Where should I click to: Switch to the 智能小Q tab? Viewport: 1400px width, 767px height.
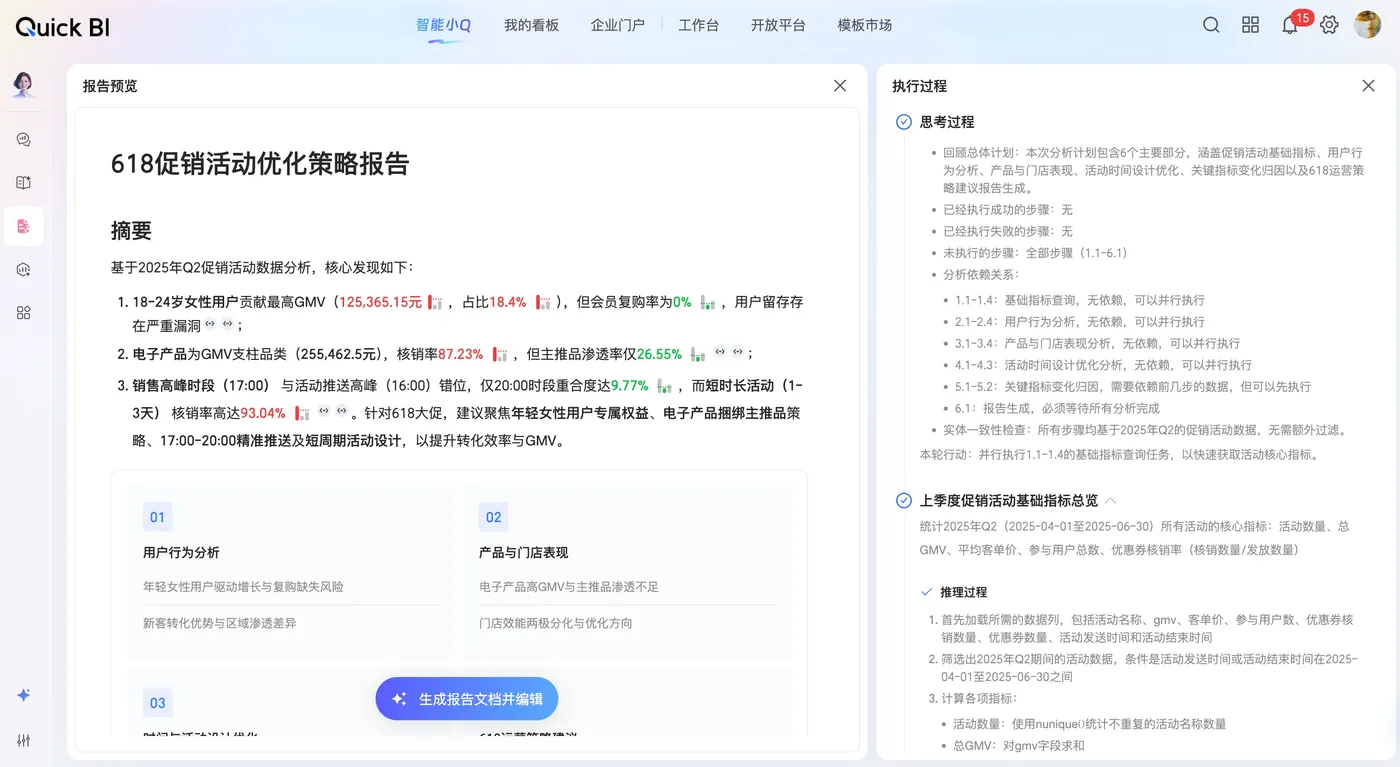pyautogui.click(x=443, y=25)
